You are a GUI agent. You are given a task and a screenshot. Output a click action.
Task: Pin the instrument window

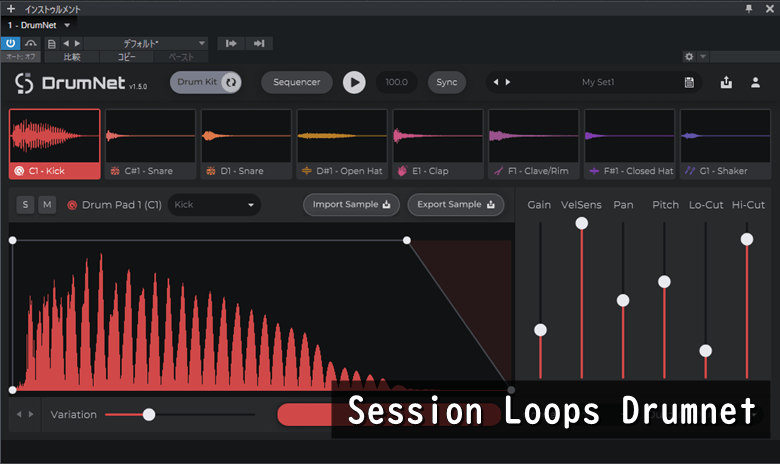(x=749, y=8)
